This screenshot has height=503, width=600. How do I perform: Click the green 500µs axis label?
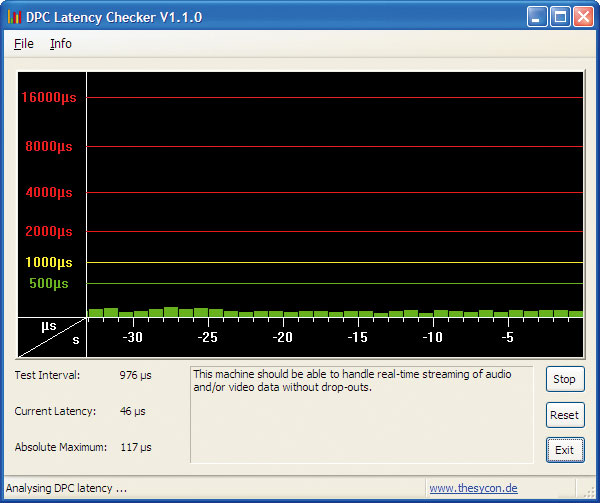pos(49,283)
